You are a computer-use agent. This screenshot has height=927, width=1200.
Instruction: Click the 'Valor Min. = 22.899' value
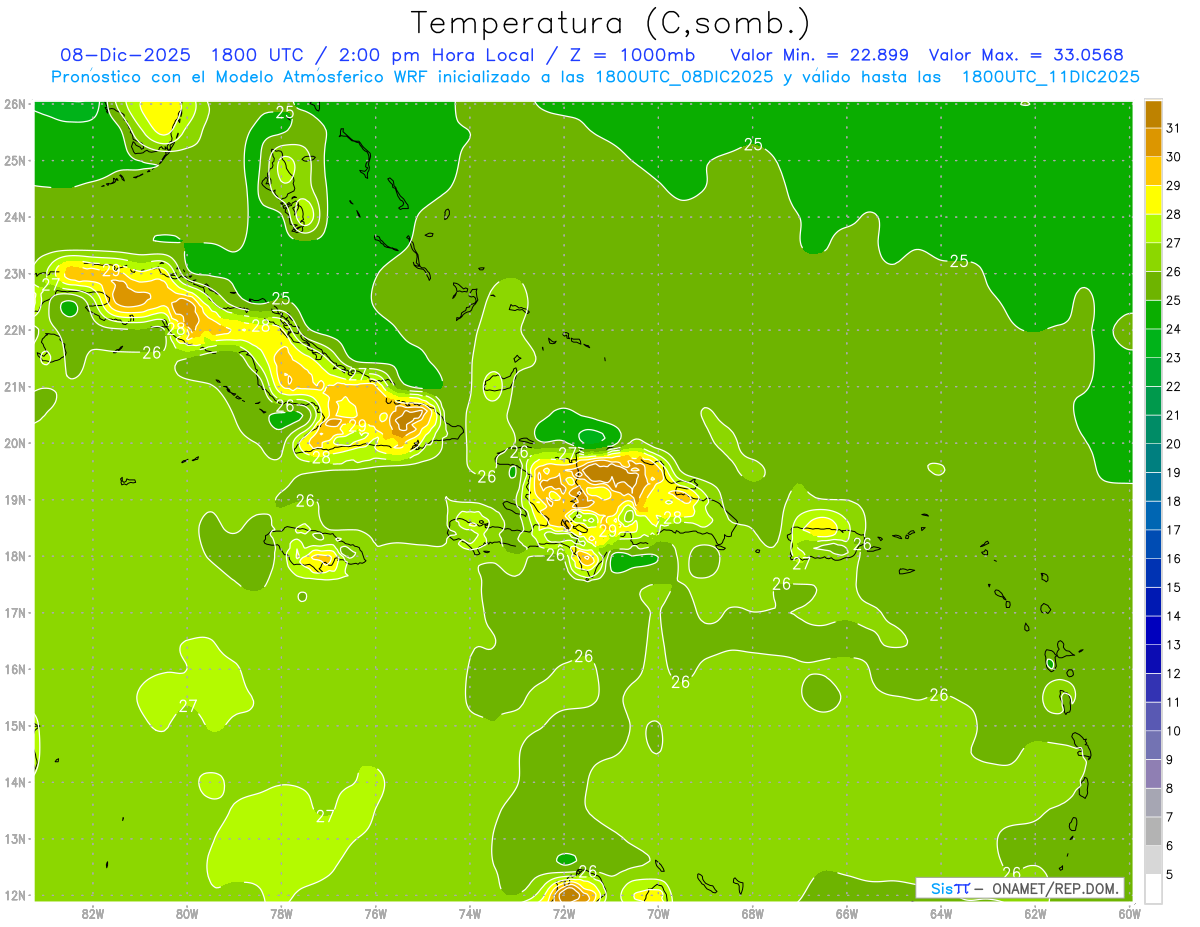(819, 55)
